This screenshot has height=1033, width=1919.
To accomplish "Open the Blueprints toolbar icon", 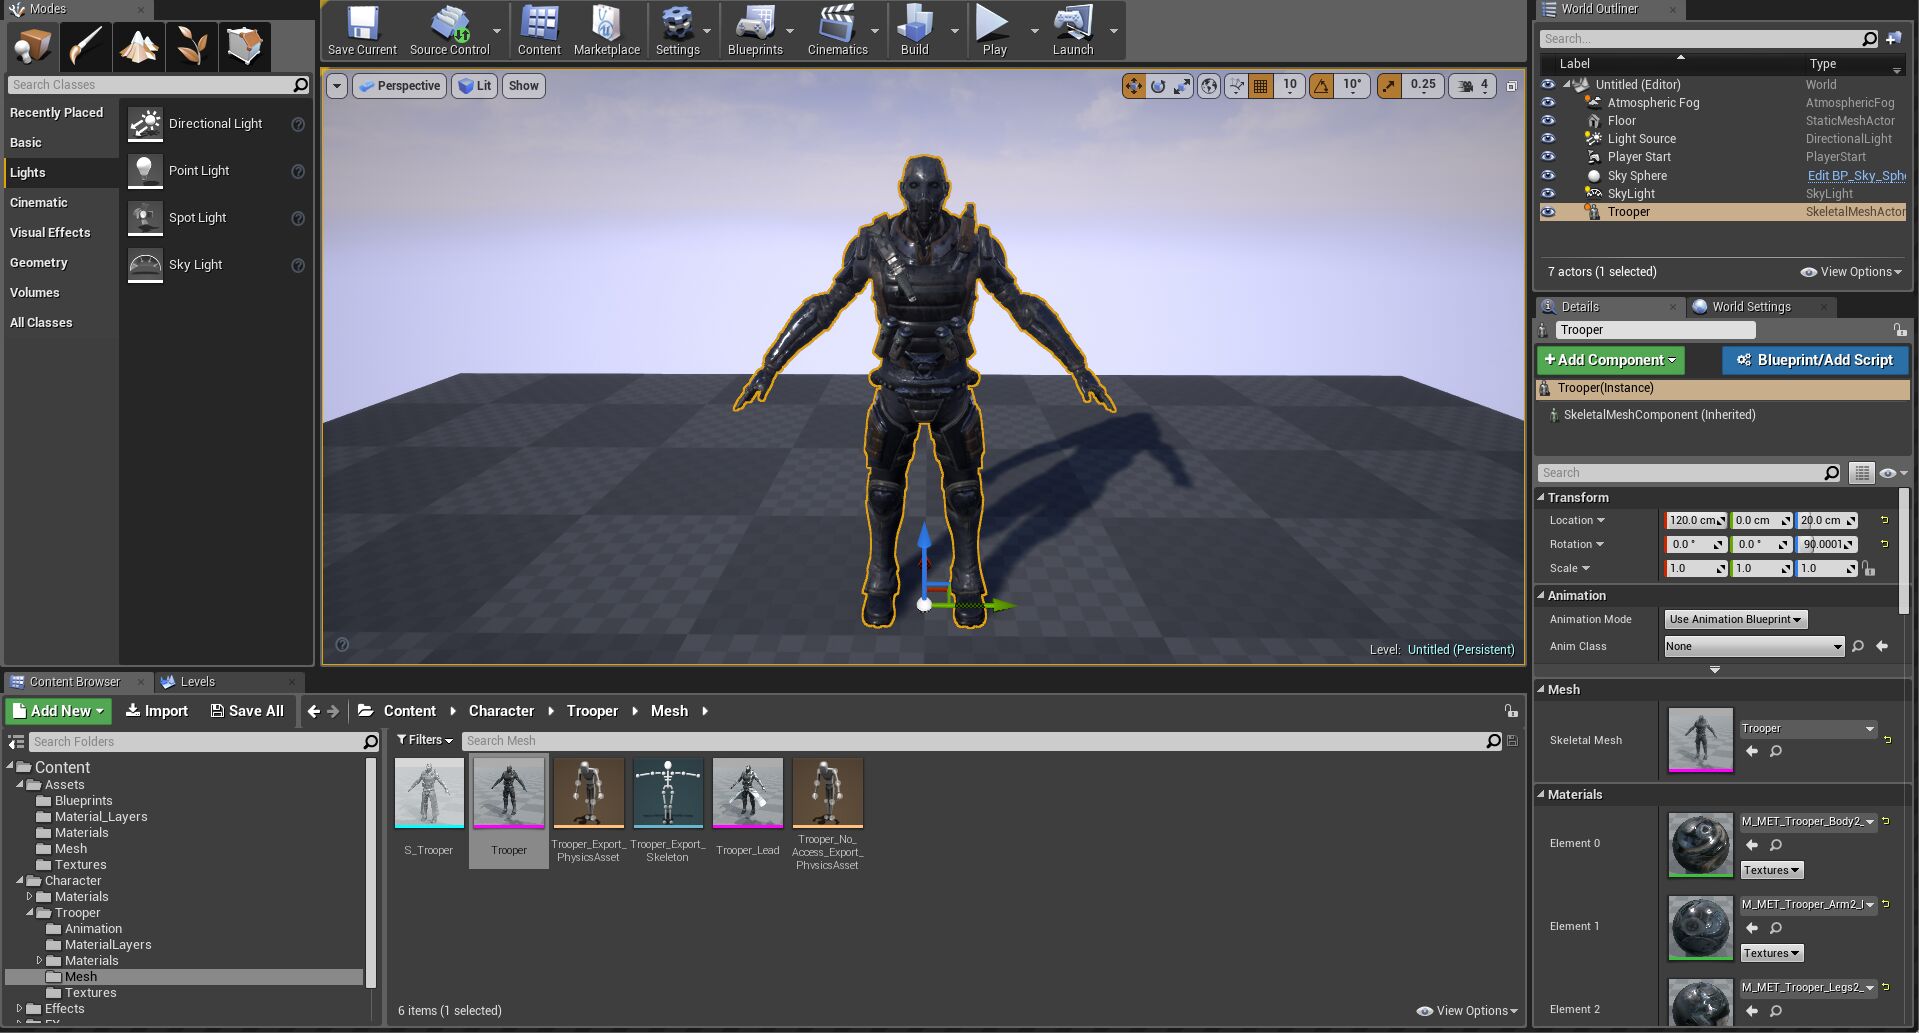I will 755,30.
